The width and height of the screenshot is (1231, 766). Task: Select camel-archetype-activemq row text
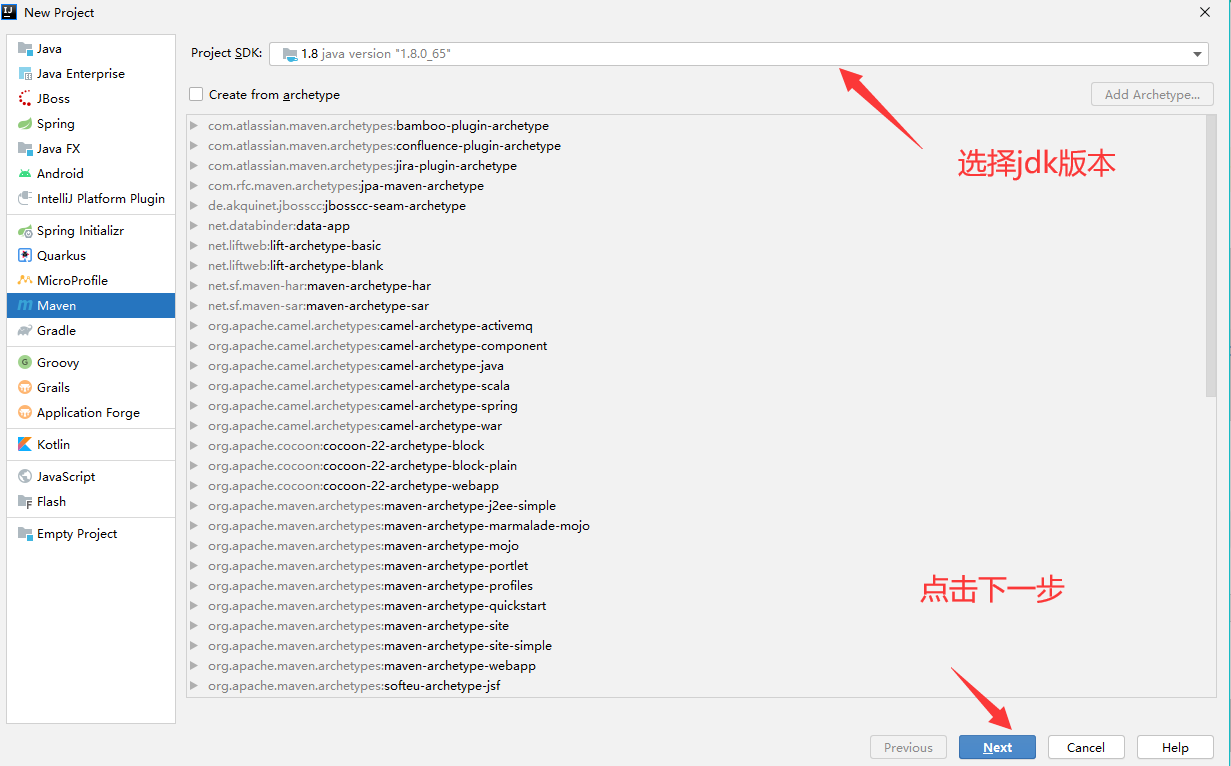click(370, 326)
